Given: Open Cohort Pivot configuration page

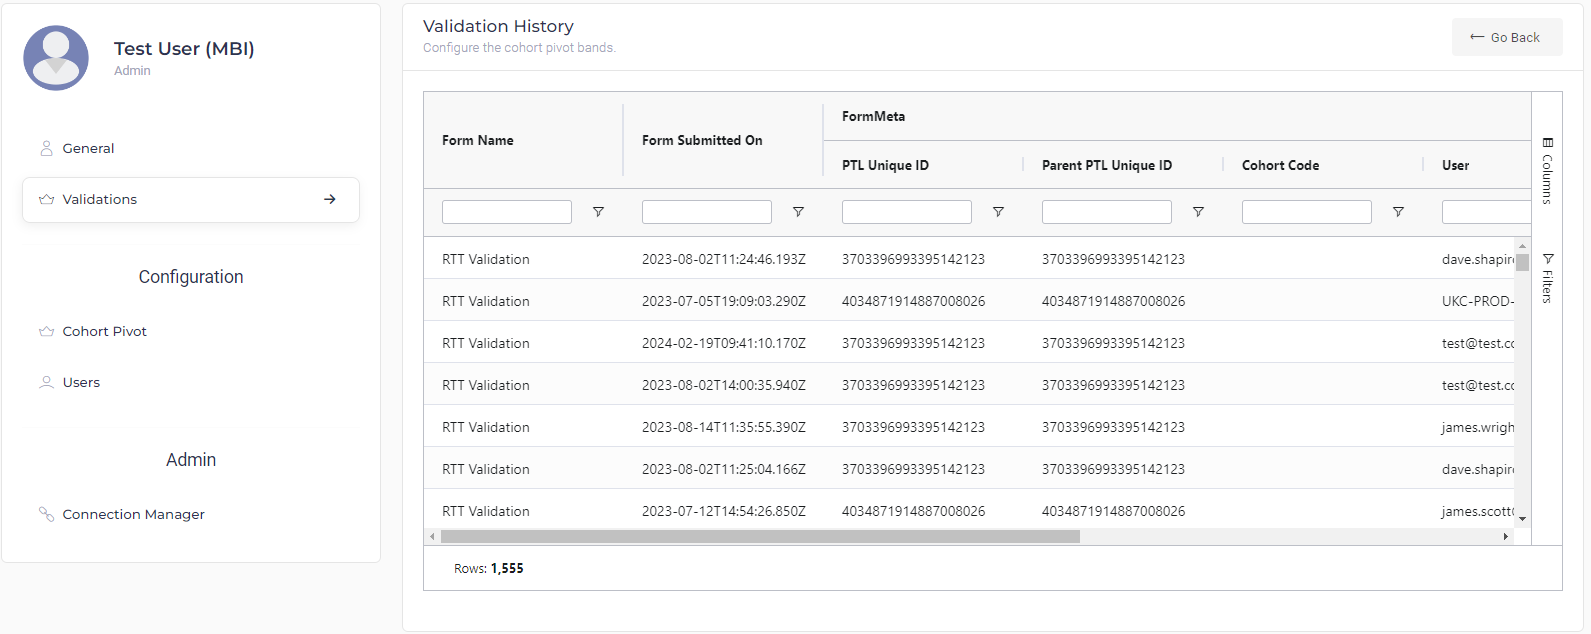Looking at the screenshot, I should pos(104,331).
